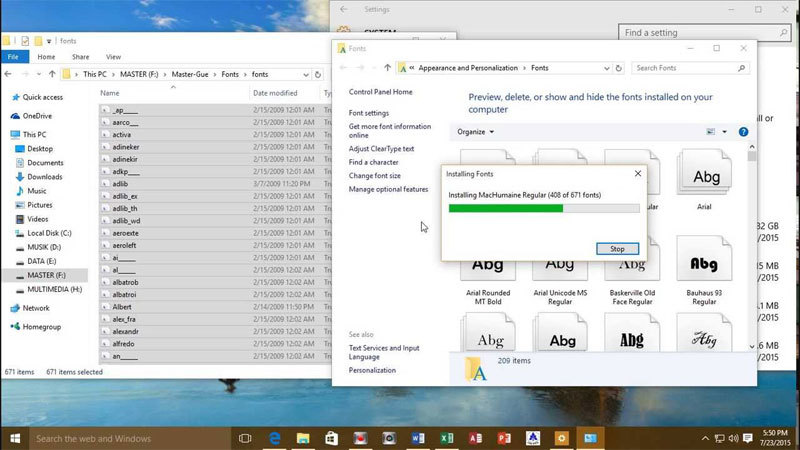Click the Arial font icon

pyautogui.click(x=706, y=176)
